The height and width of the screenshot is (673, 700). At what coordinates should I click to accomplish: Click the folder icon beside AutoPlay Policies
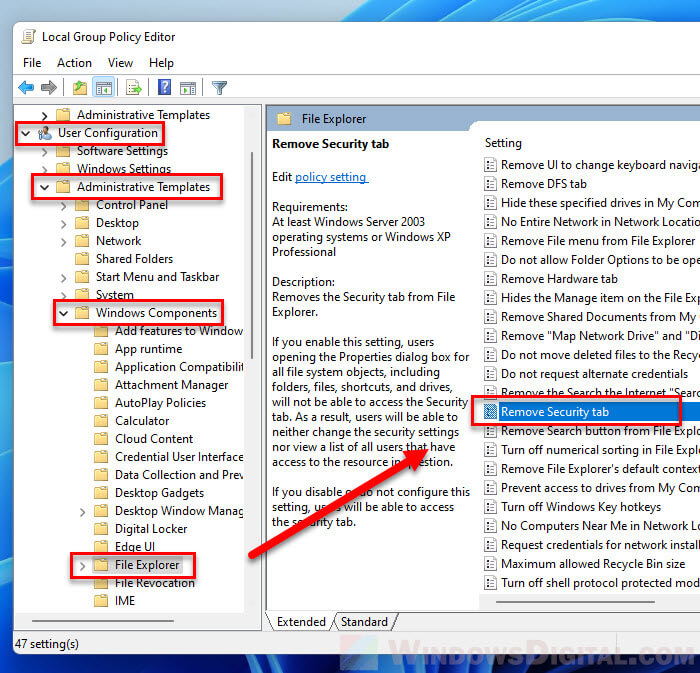[x=101, y=403]
